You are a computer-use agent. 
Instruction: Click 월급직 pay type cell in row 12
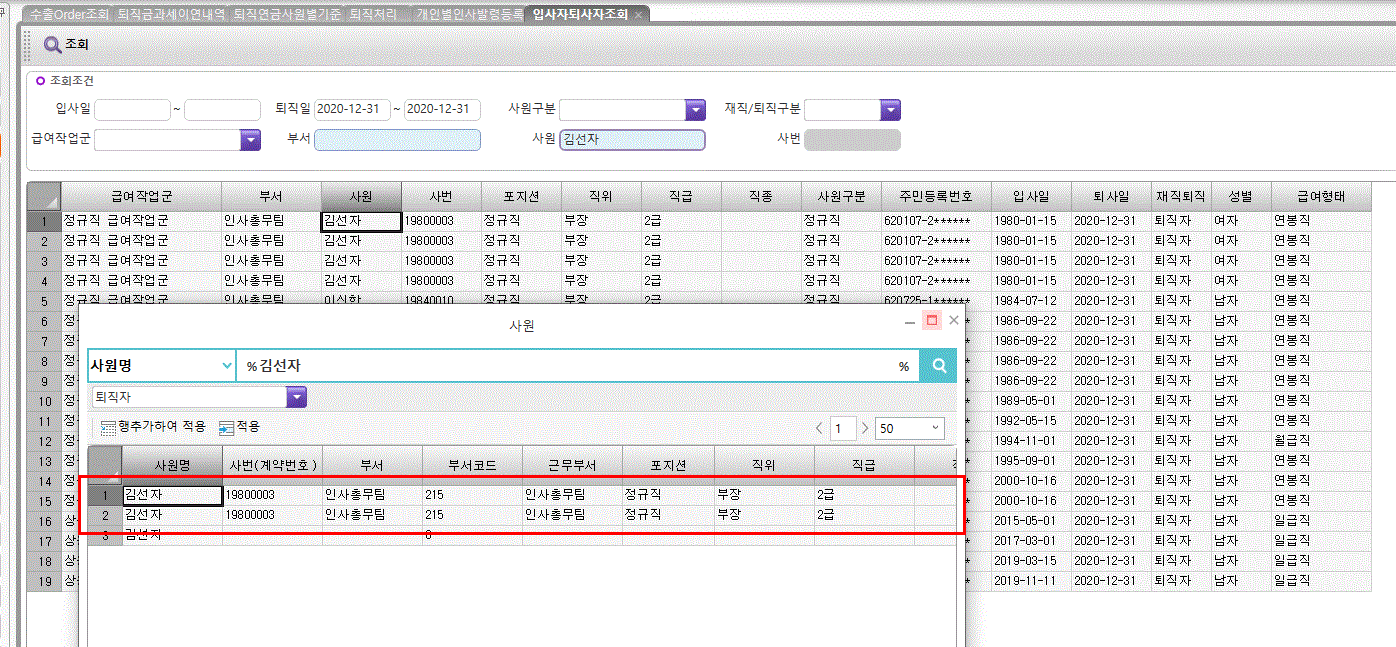coord(1320,441)
